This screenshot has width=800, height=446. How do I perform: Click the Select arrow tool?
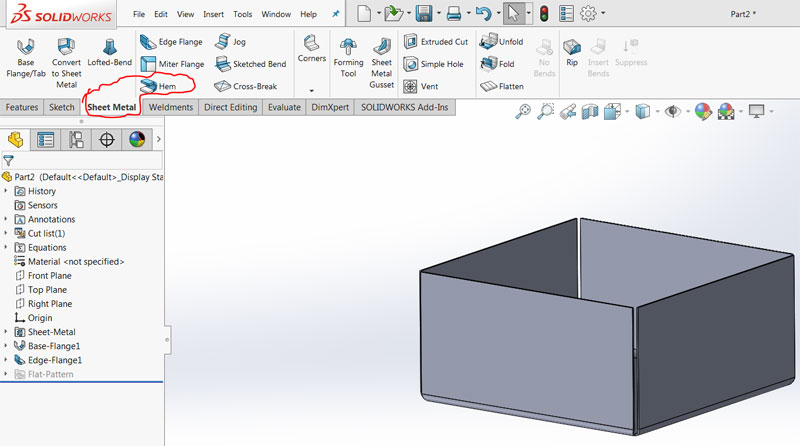pos(513,13)
